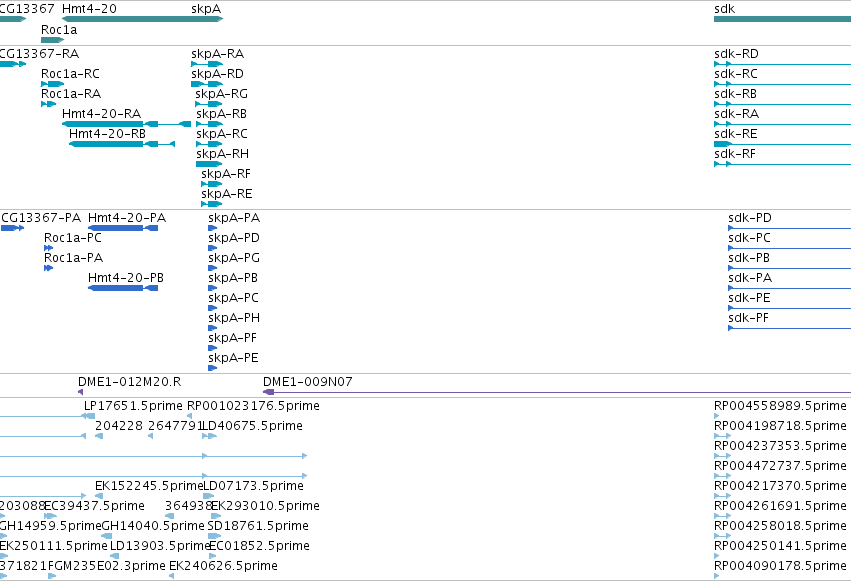
Task: Select the skpA-RB transcript
Action: point(221,114)
